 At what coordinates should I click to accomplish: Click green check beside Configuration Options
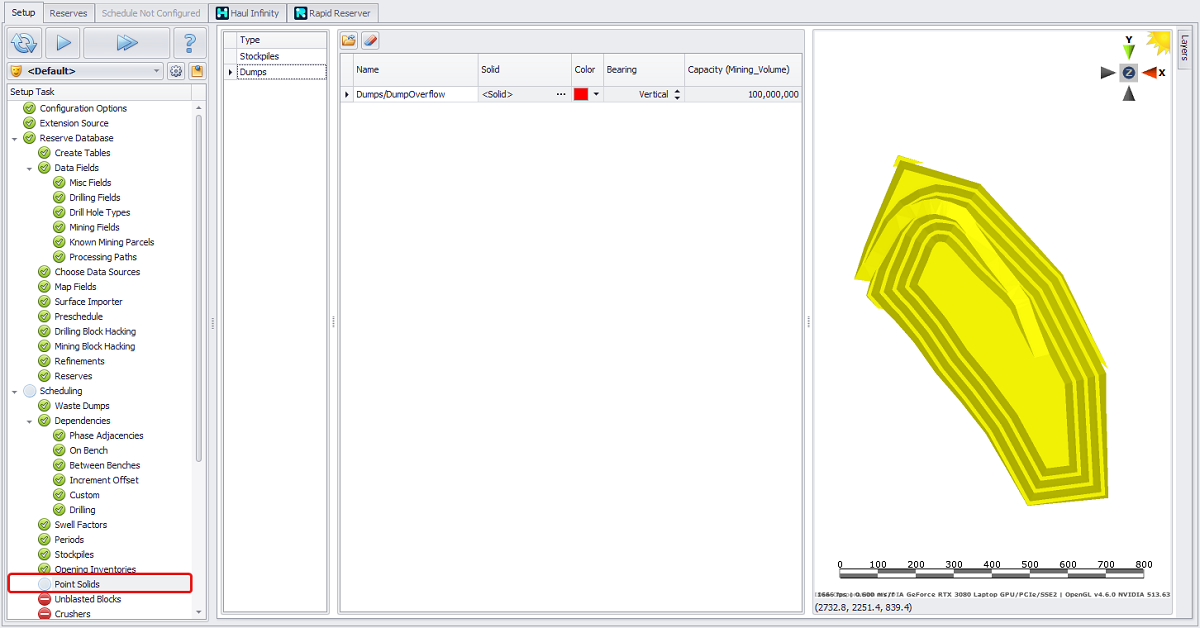click(29, 108)
